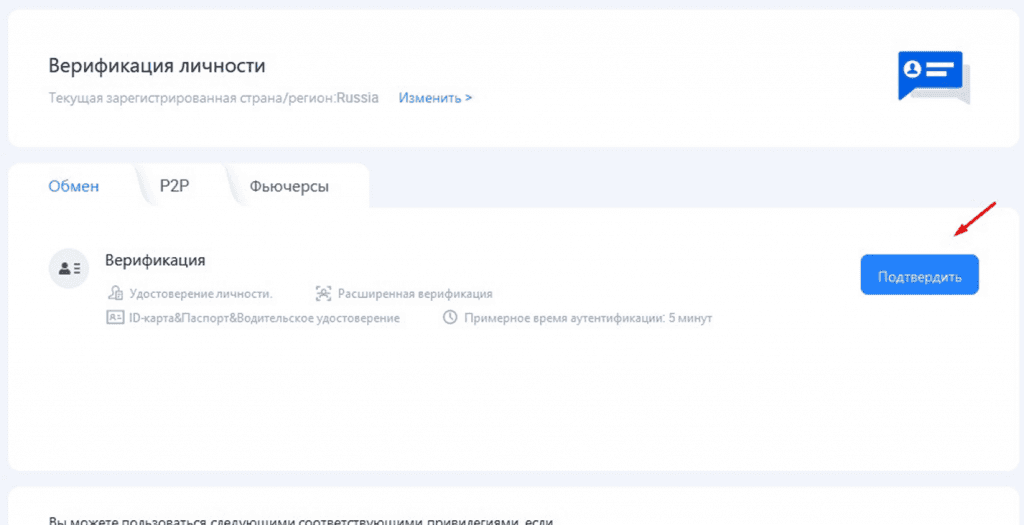
Task: Click the blue Подтвердить button
Action: point(920,275)
